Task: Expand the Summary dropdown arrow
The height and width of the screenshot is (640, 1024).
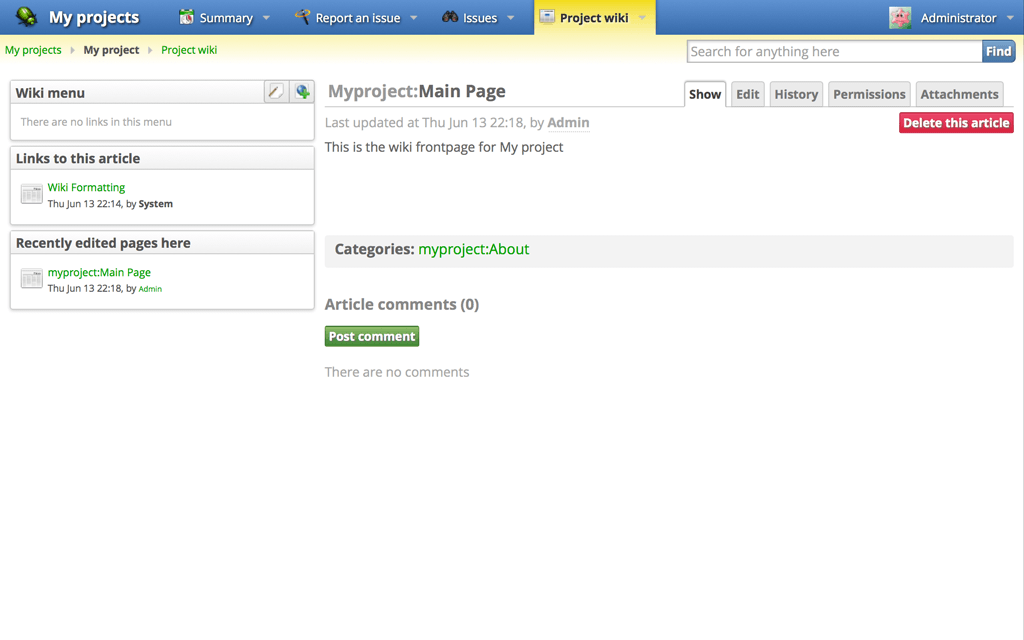Action: click(x=266, y=18)
